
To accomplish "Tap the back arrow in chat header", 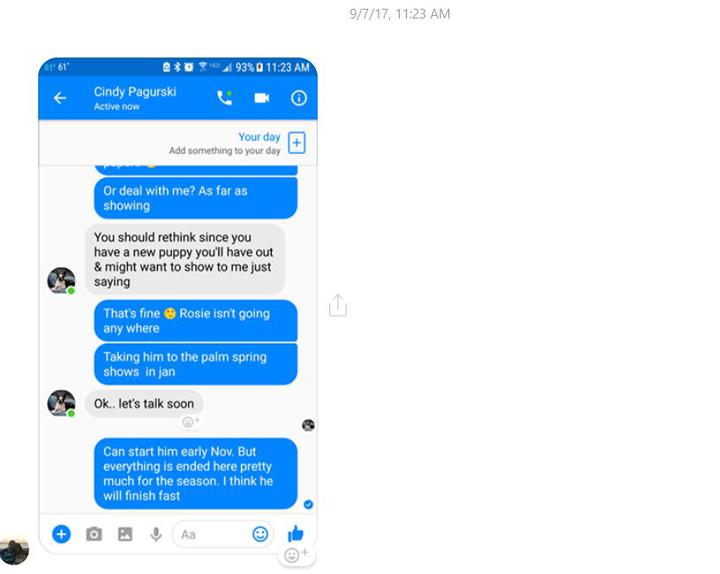I will (x=60, y=98).
